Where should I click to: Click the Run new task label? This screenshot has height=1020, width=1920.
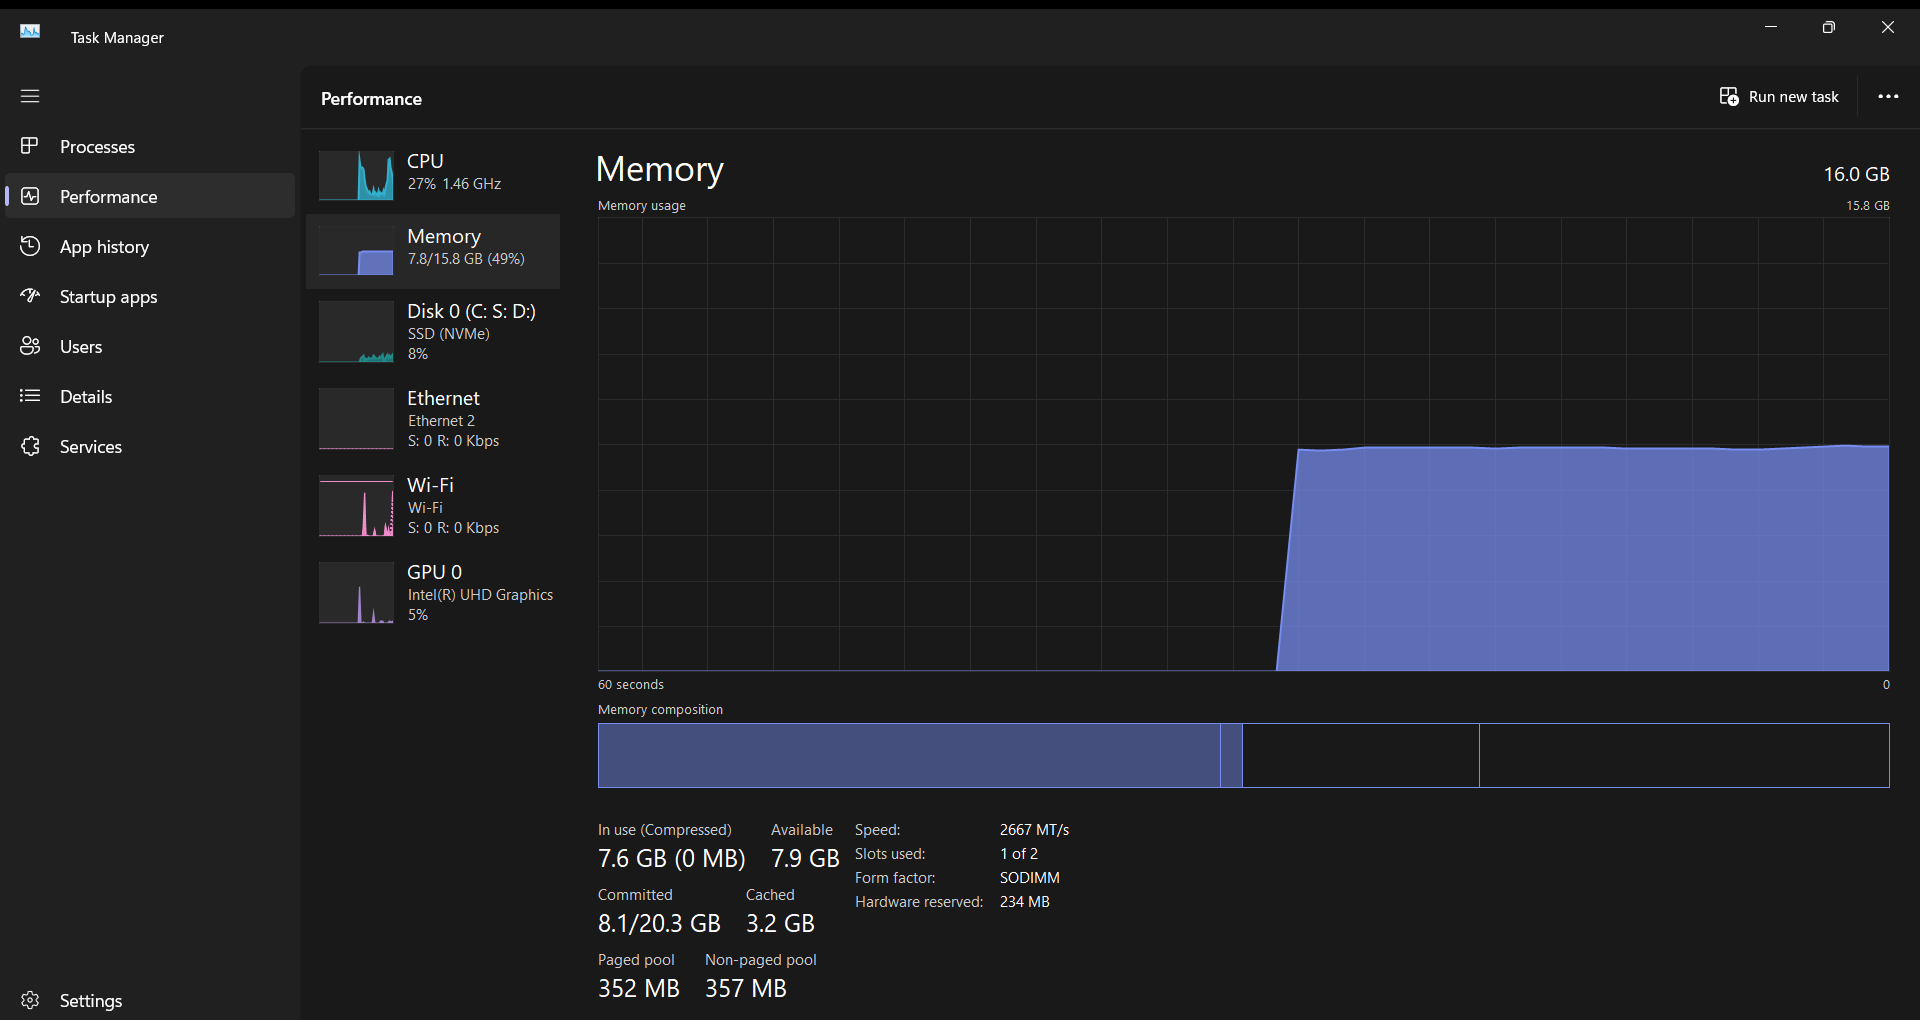(x=1793, y=97)
